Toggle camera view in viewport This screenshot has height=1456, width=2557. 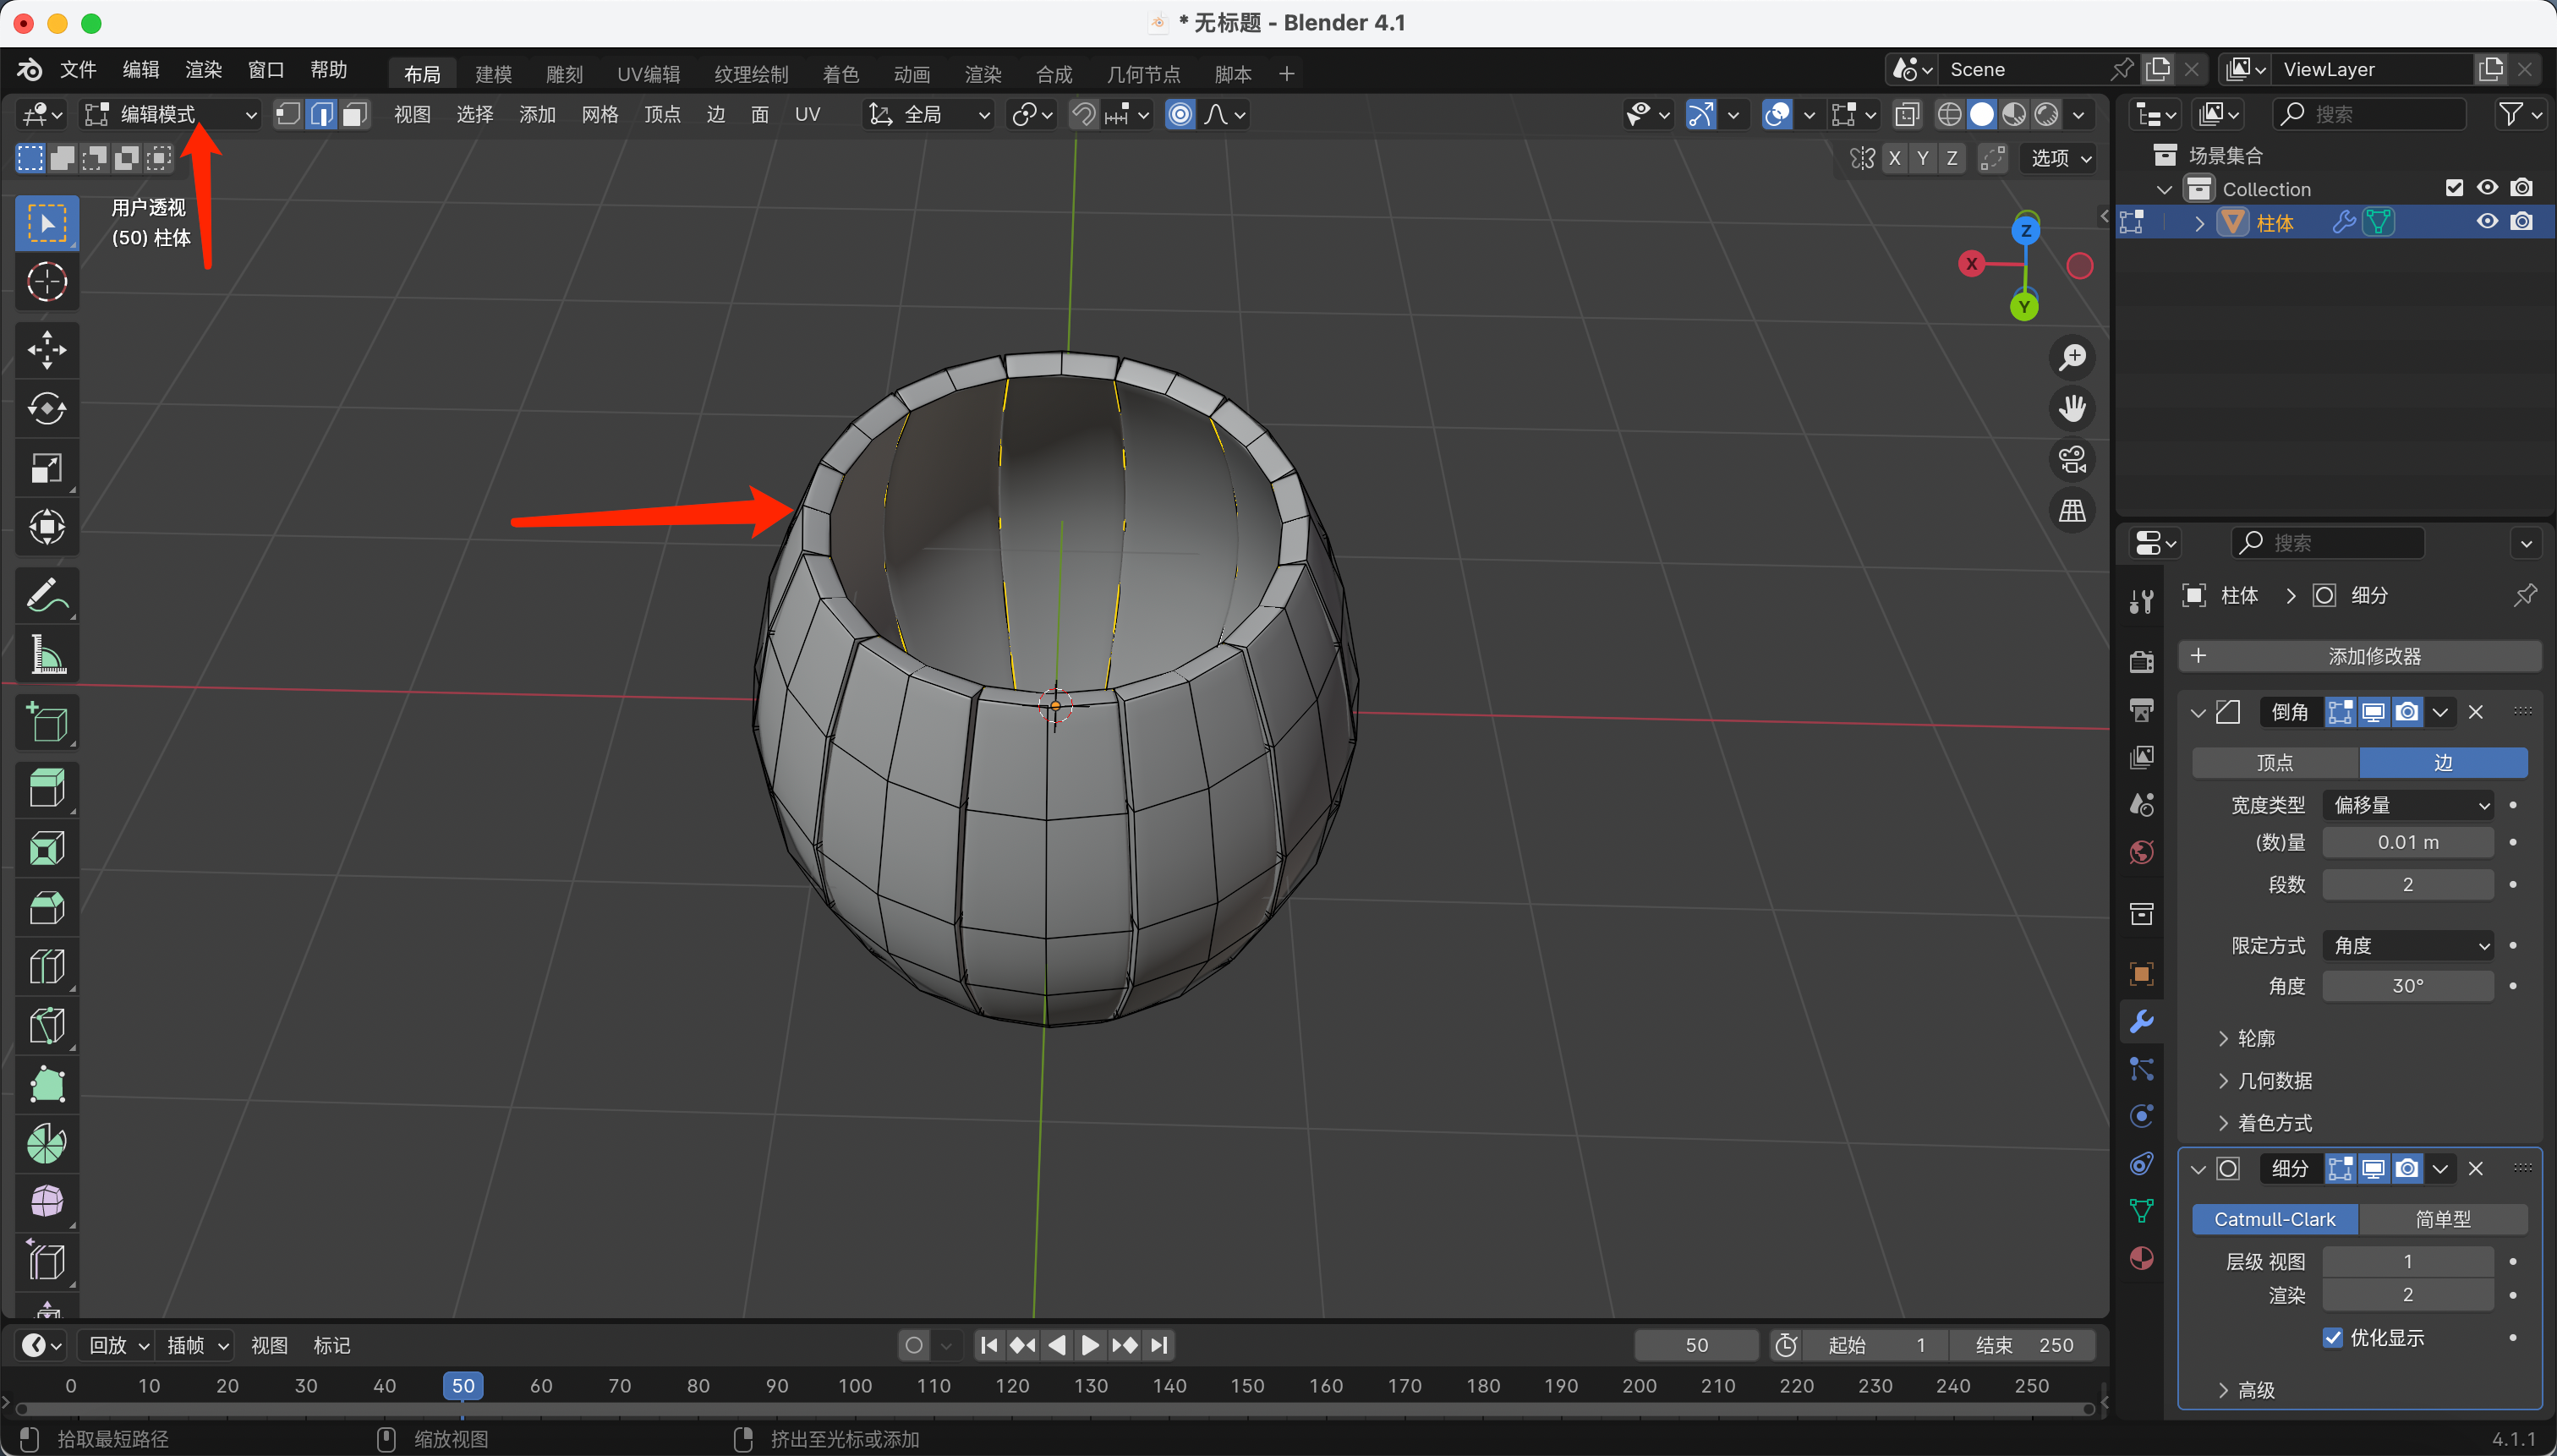point(2072,460)
